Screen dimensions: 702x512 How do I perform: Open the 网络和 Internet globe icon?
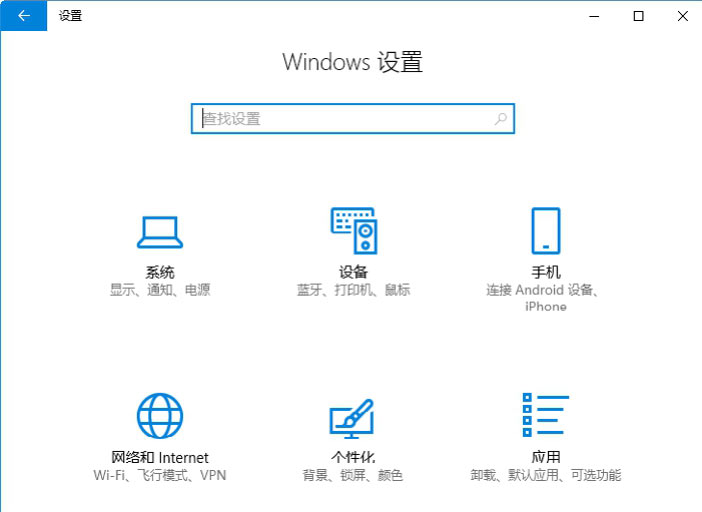click(160, 416)
